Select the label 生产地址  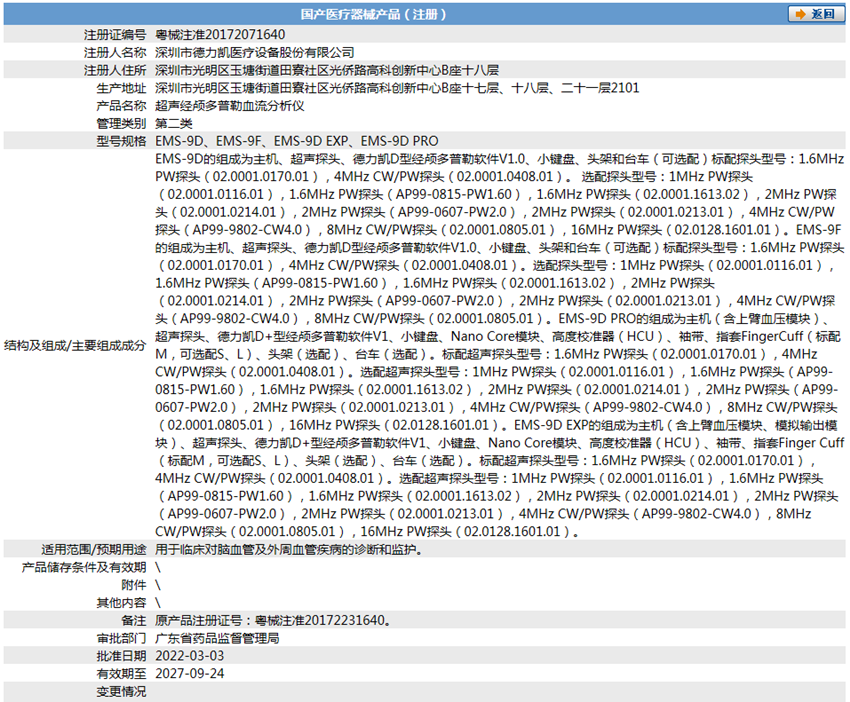pyautogui.click(x=121, y=88)
